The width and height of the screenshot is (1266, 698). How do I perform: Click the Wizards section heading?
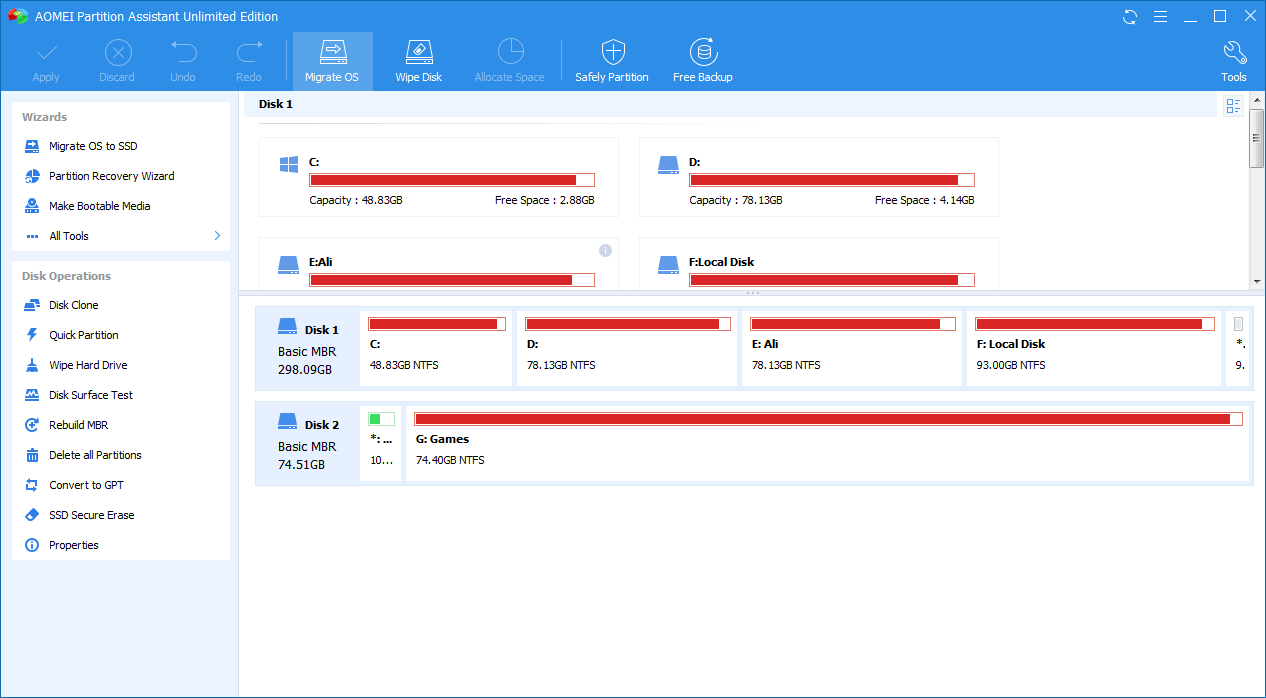pyautogui.click(x=45, y=117)
